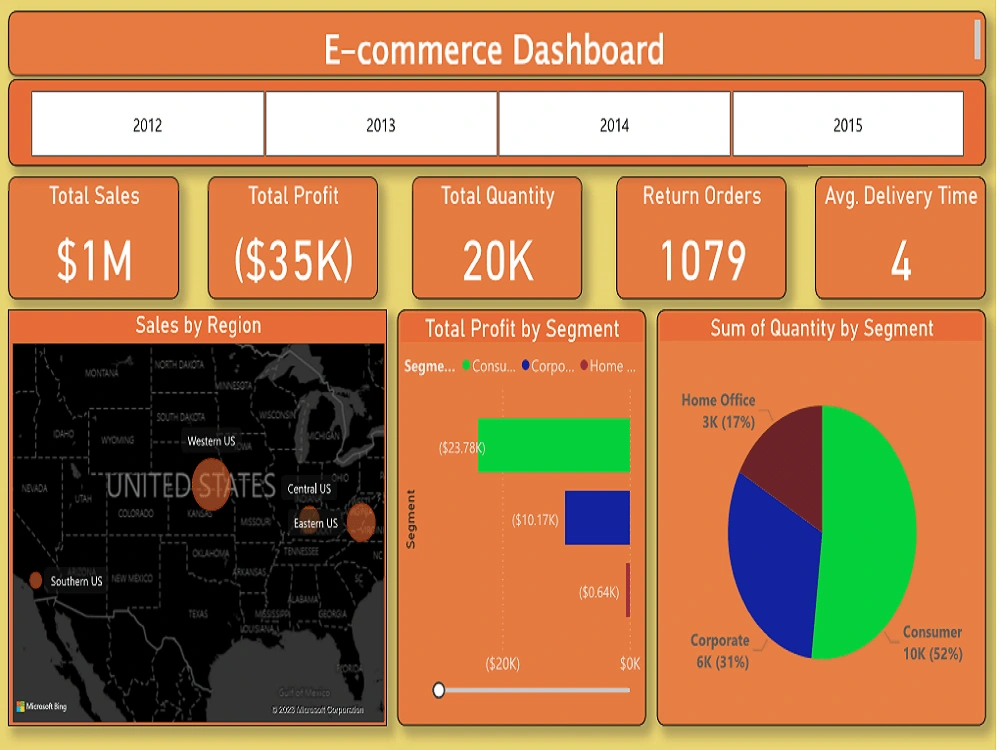The height and width of the screenshot is (750, 1000).
Task: Toggle the 2014 year filter
Action: [x=614, y=124]
